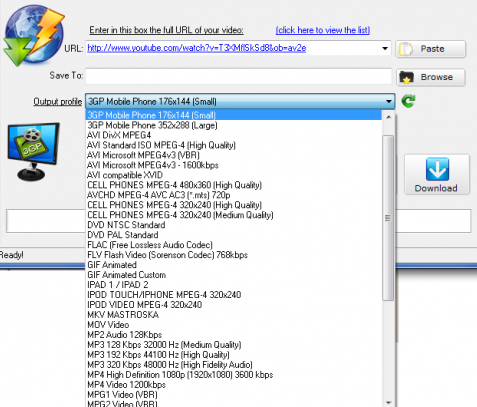Screen dimensions: 477x407
Task: Choose AVI Standard ISO MPEG-4 (High Quality)
Action: 234,145
